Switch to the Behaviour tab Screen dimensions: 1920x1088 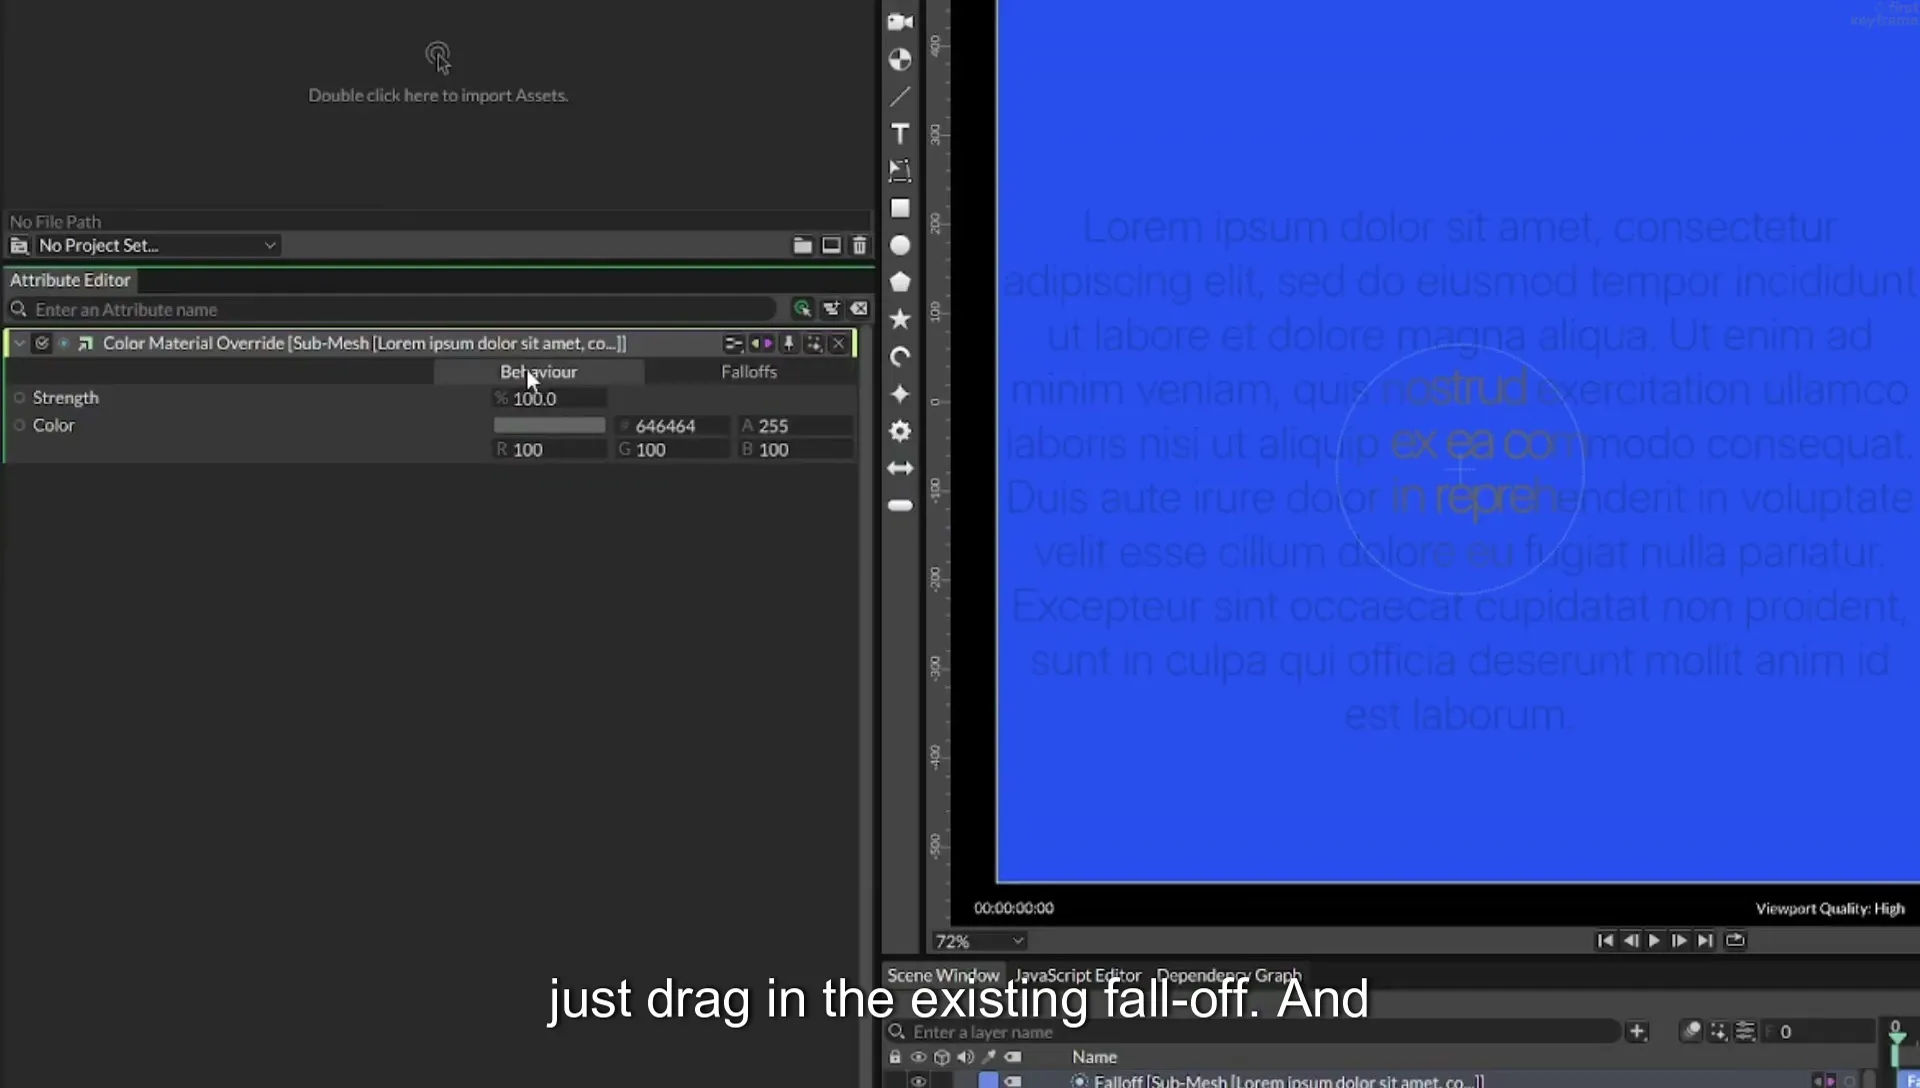click(539, 372)
